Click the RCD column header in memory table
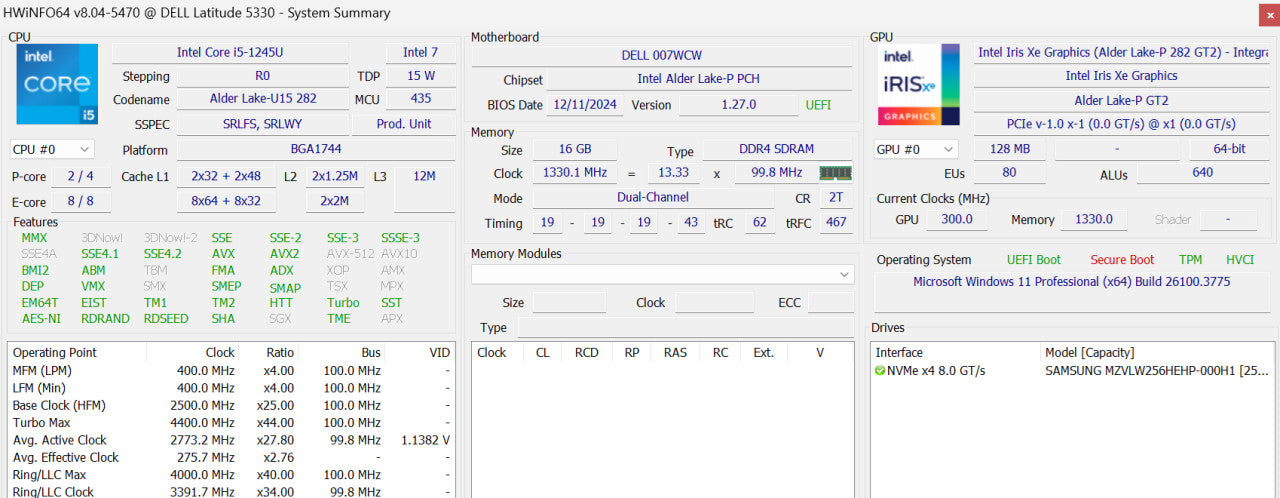This screenshot has height=498, width=1280. pos(586,353)
